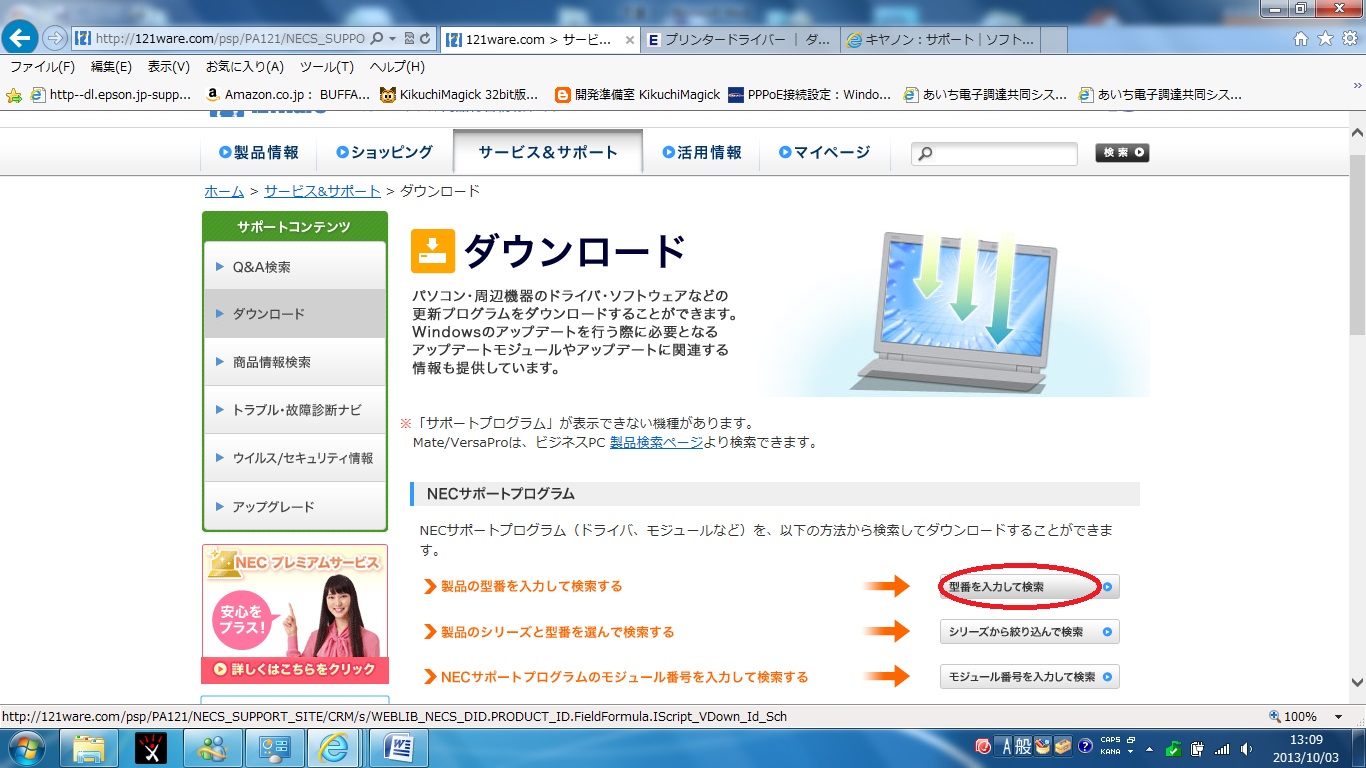1366x768 pixels.
Task: Open the ヘルプ(H) menu
Action: click(397, 67)
